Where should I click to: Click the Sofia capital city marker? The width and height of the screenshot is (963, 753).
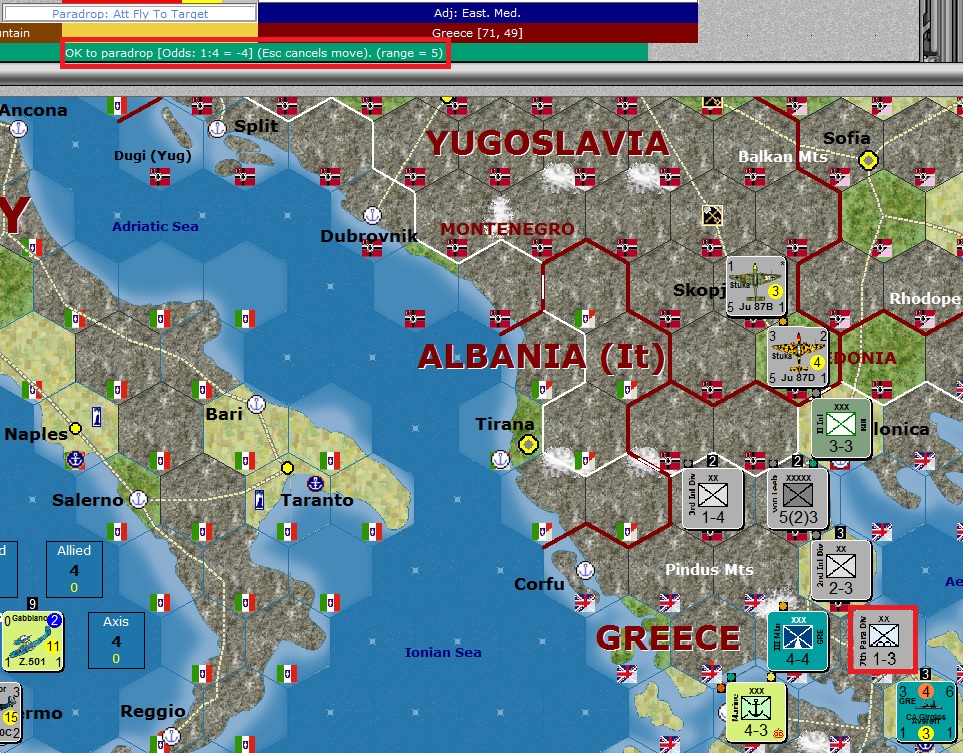pos(868,161)
